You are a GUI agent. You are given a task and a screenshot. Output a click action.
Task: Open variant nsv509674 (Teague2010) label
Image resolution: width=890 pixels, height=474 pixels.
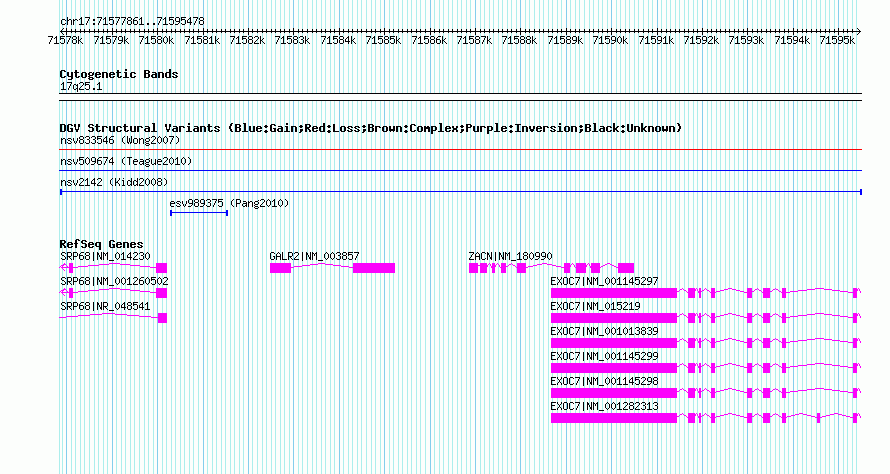[126, 161]
